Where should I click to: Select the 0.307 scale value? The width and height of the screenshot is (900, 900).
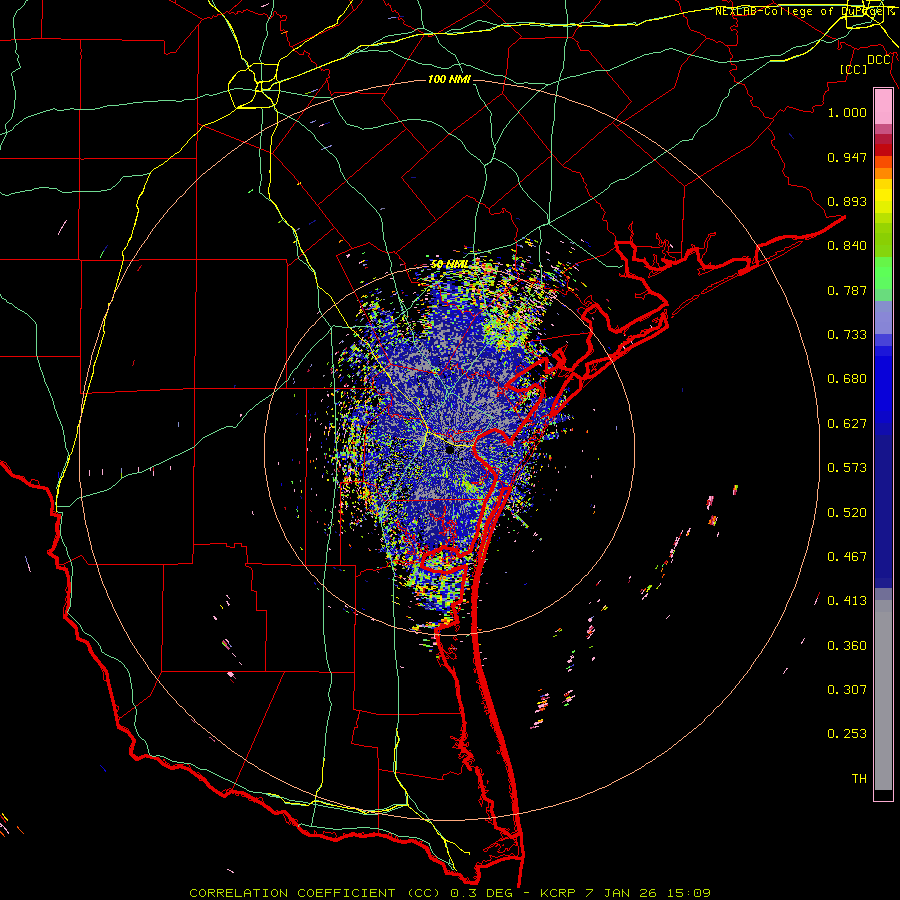point(847,690)
